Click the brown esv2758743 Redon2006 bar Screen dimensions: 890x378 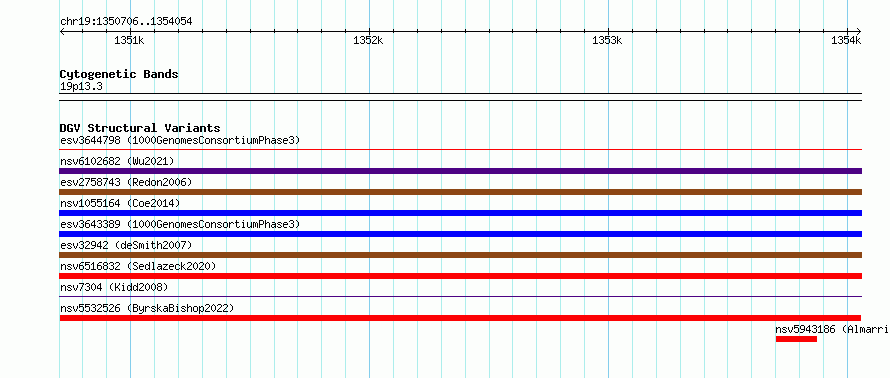point(460,192)
